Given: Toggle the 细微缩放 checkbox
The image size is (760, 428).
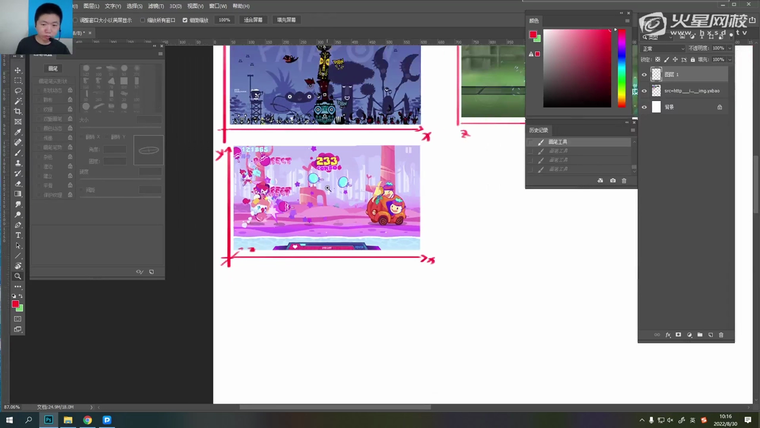Looking at the screenshot, I should [185, 19].
